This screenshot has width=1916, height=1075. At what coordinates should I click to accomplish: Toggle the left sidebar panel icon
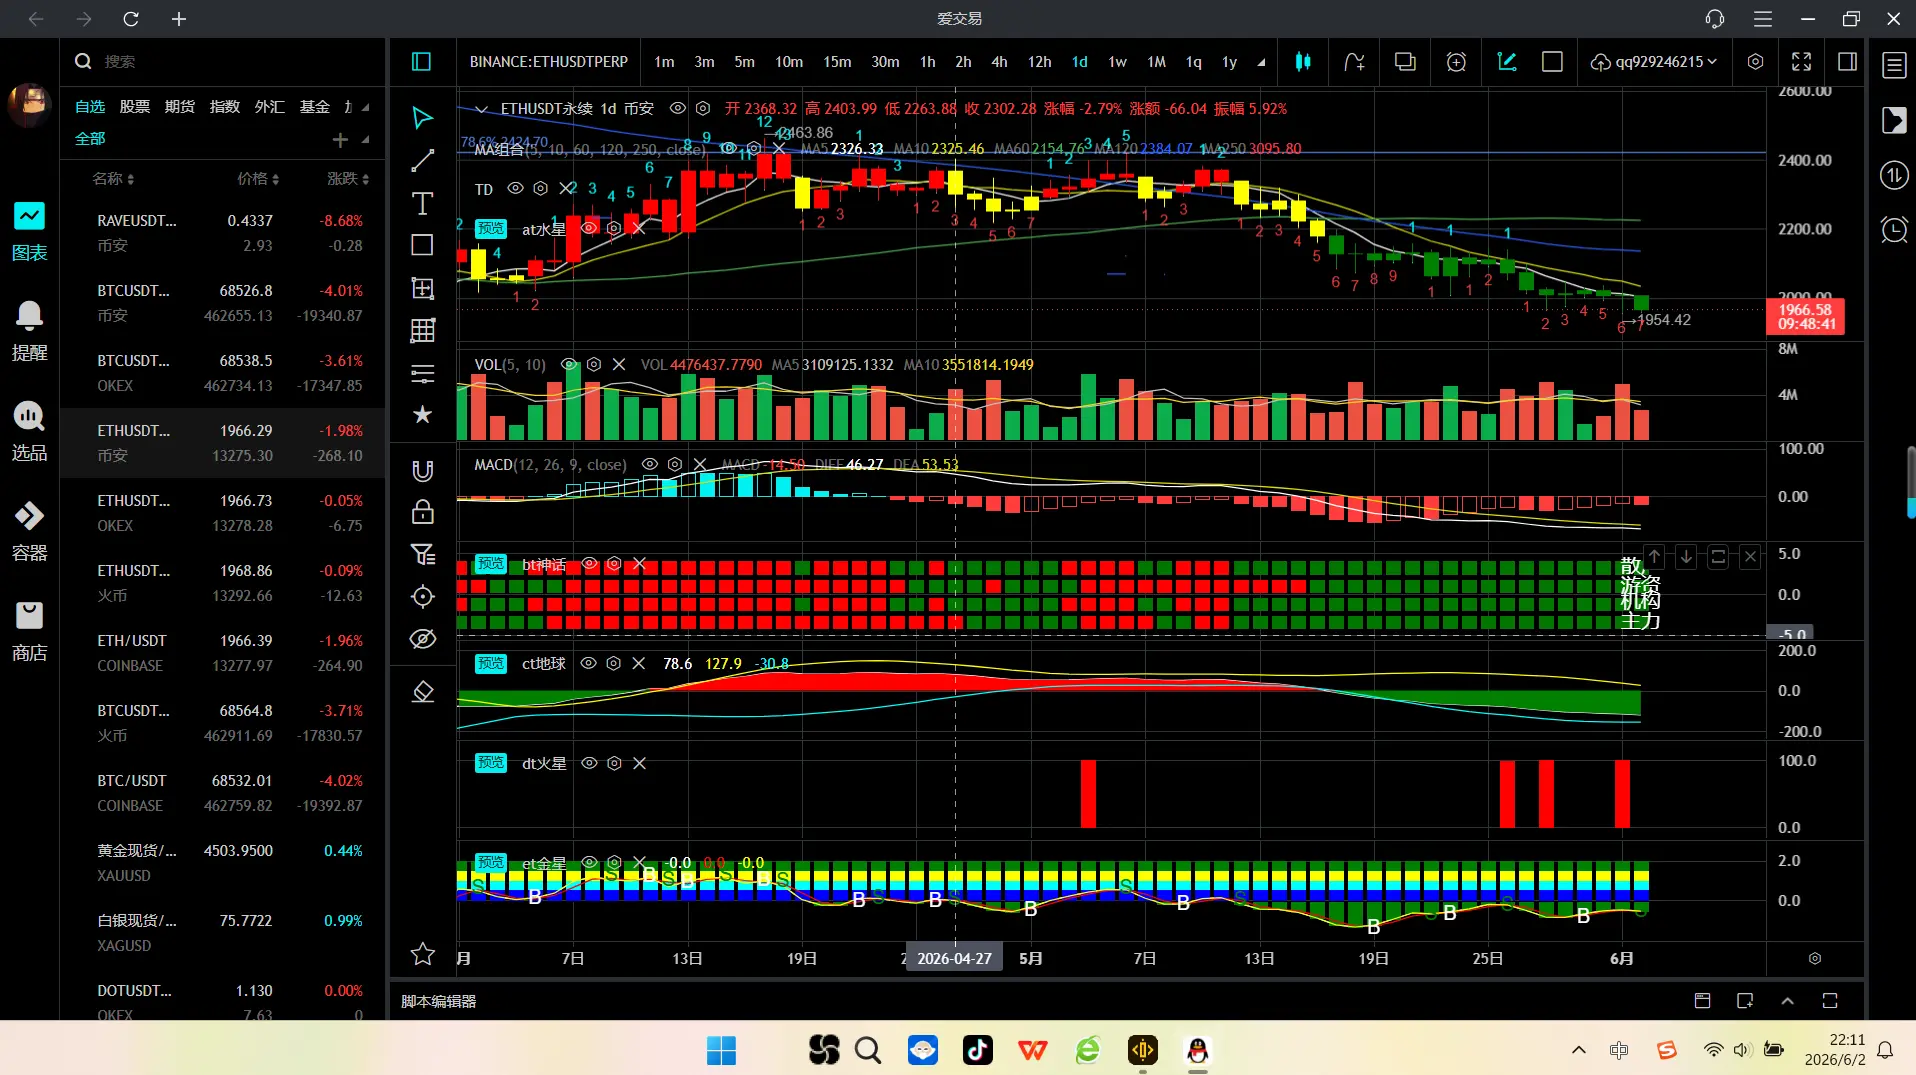(x=422, y=62)
